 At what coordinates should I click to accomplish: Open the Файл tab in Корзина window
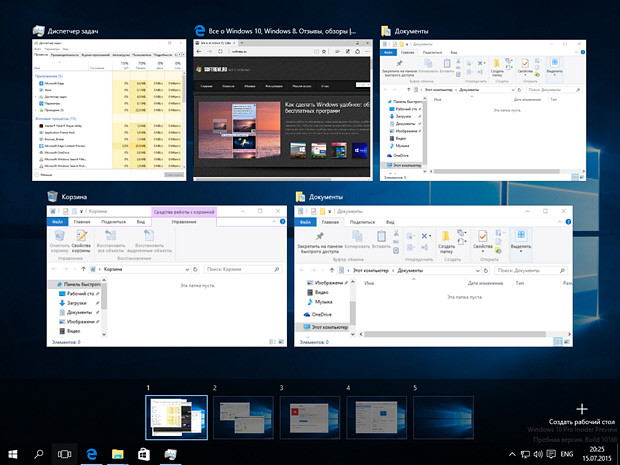click(57, 222)
